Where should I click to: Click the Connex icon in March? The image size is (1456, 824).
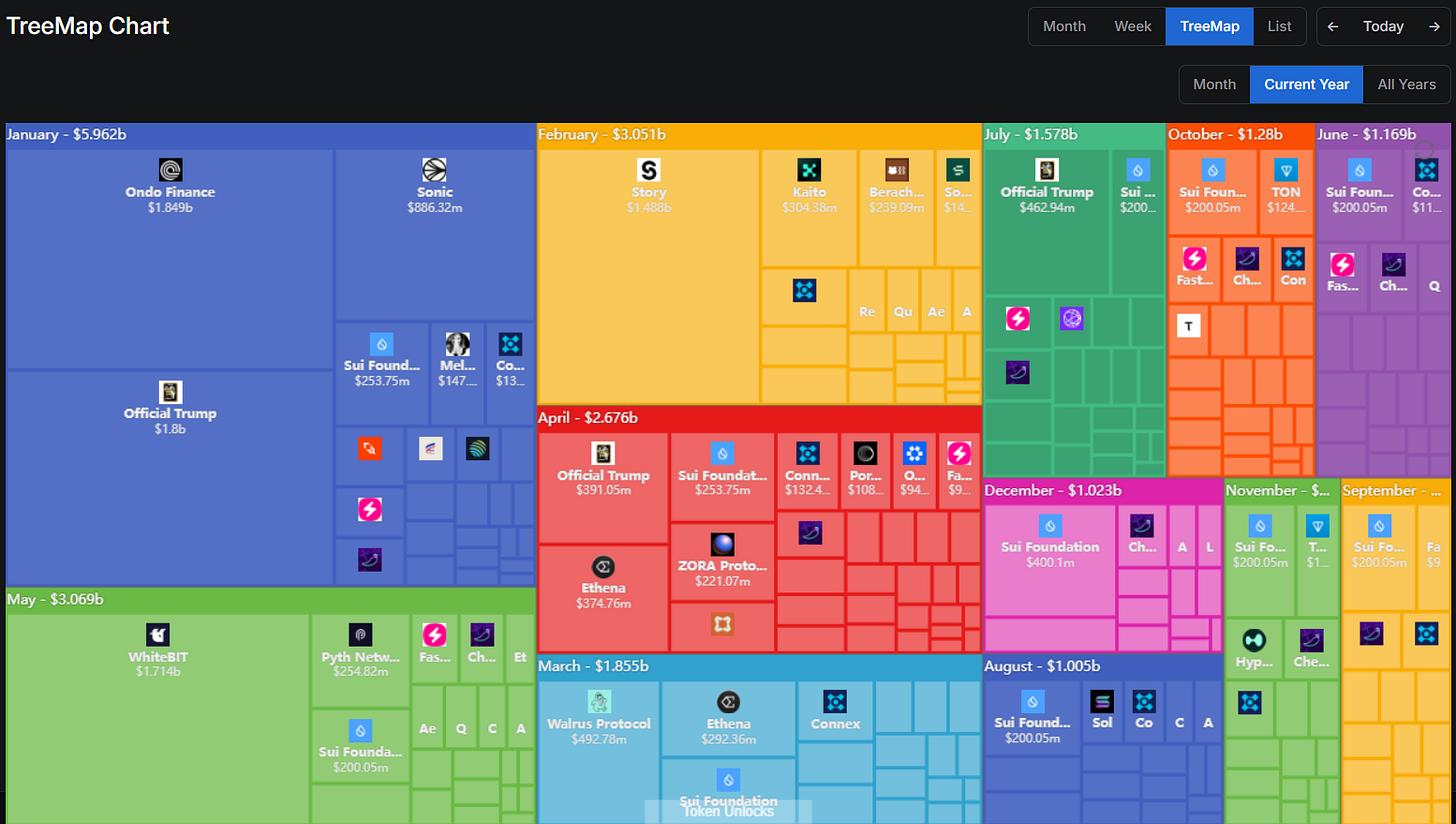pyautogui.click(x=835, y=701)
